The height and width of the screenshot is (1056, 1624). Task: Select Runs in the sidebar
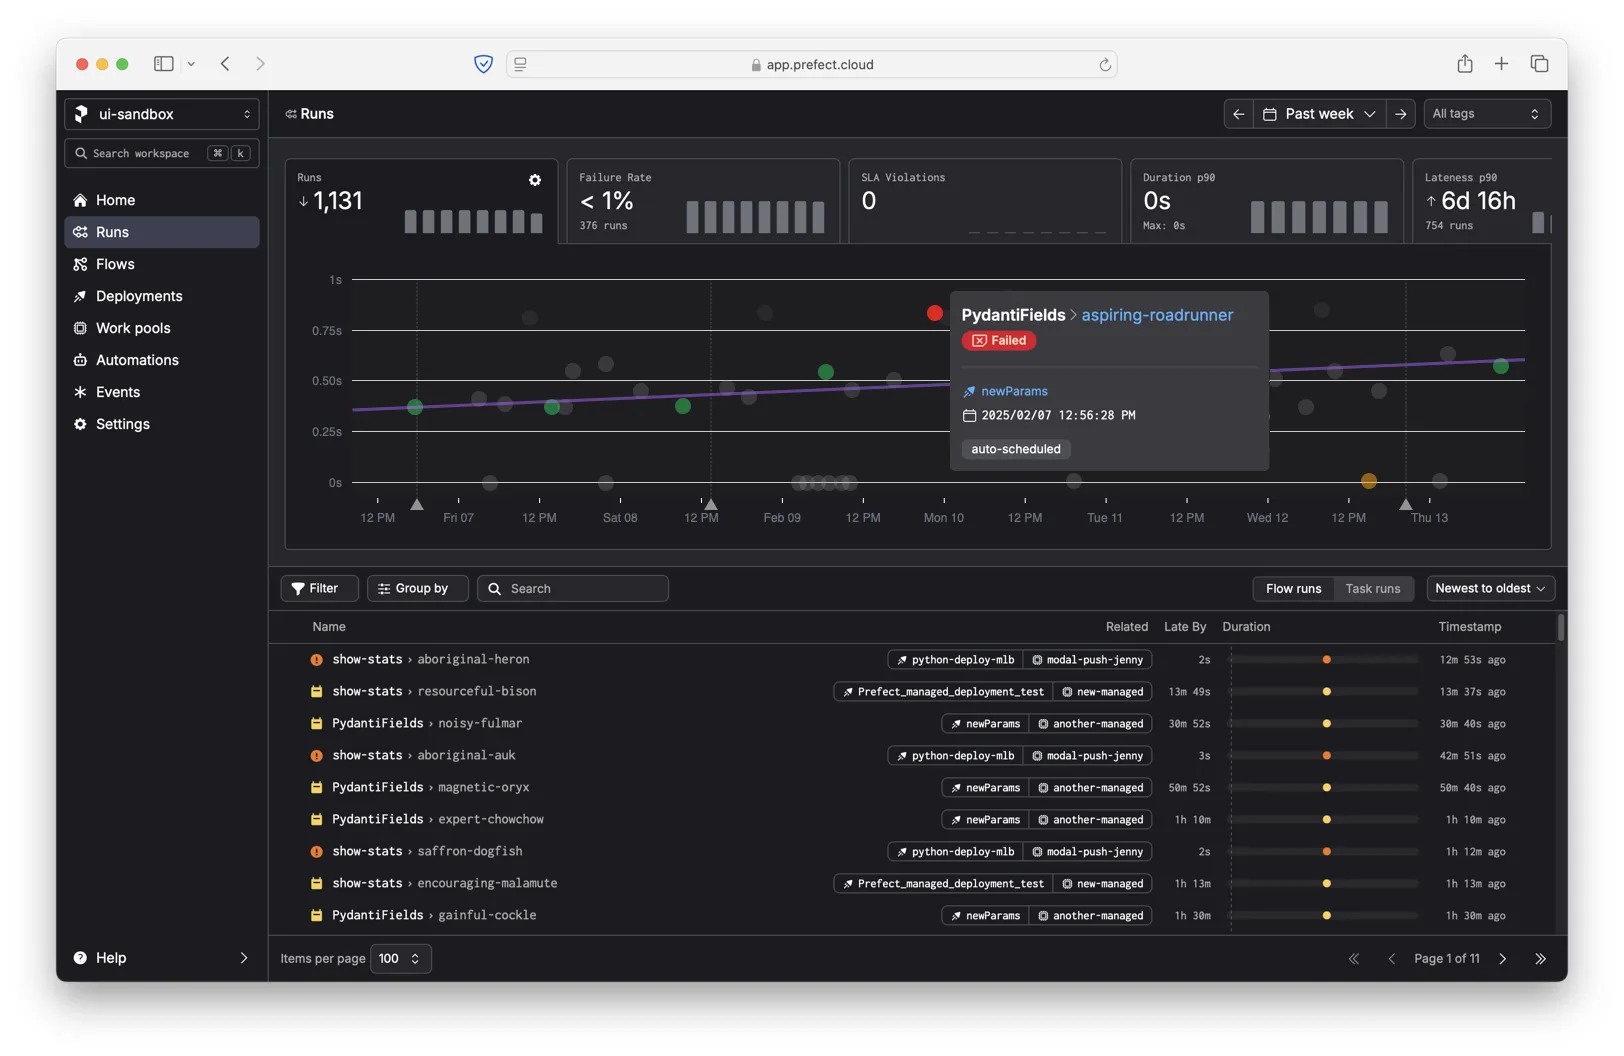(x=161, y=232)
